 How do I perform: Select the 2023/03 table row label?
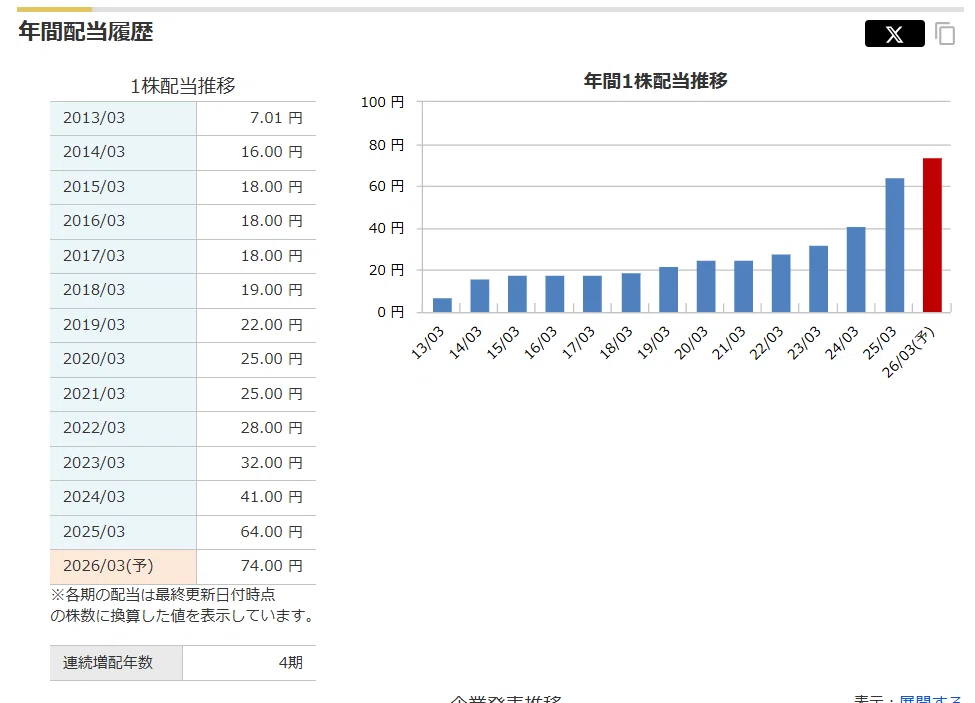click(94, 462)
